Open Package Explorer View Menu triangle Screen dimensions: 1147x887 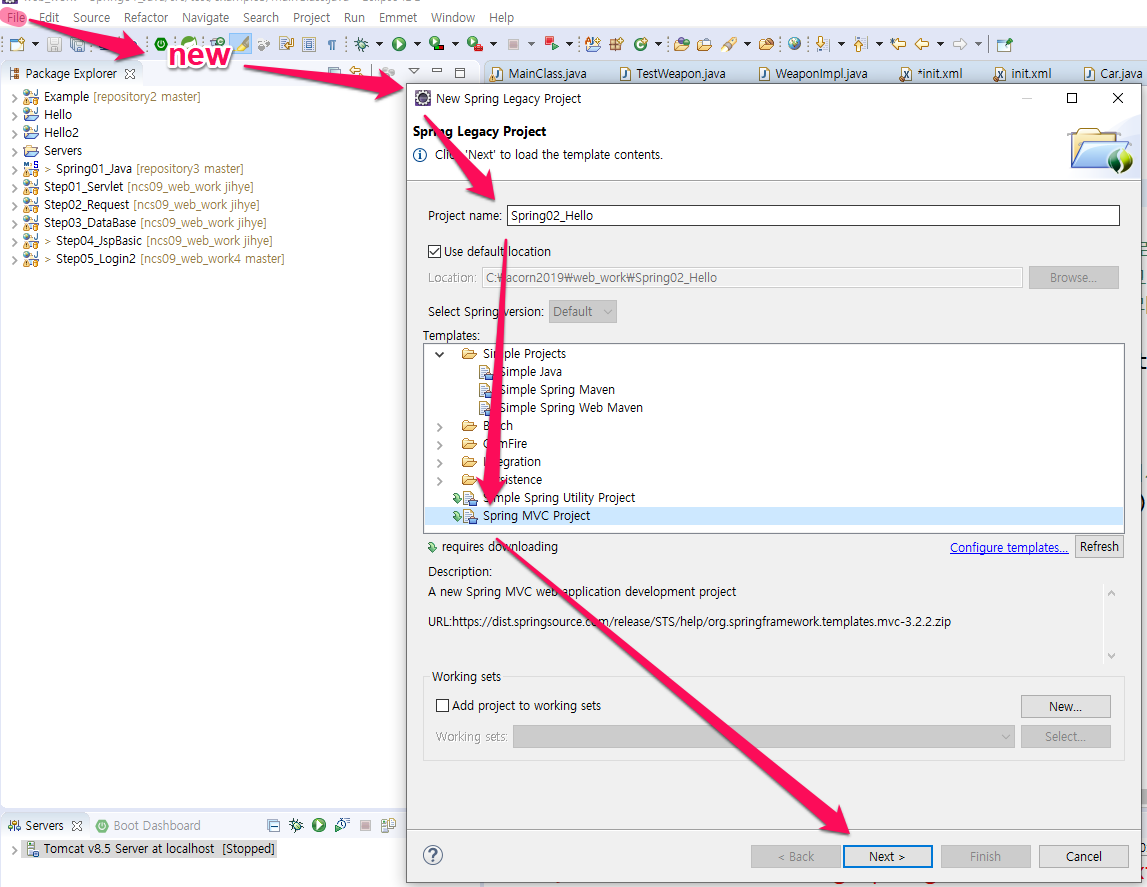click(414, 72)
